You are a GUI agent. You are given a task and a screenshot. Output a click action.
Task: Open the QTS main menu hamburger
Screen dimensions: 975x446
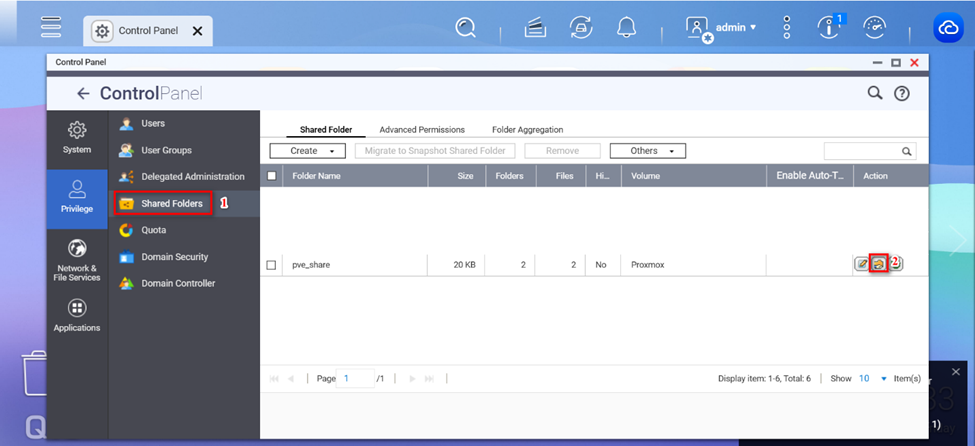pyautogui.click(x=51, y=28)
